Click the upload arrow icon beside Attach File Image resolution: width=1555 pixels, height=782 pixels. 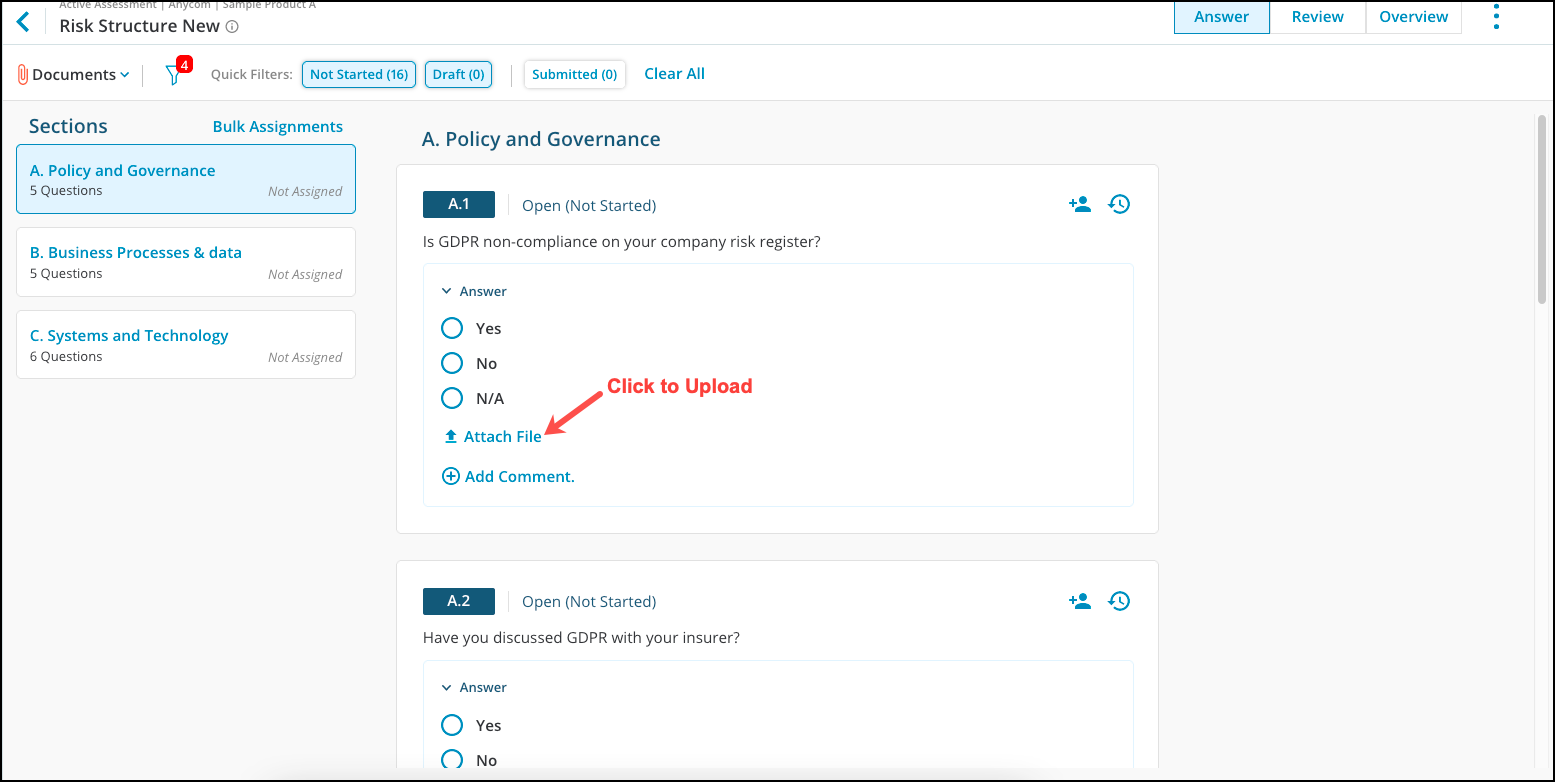(x=451, y=437)
